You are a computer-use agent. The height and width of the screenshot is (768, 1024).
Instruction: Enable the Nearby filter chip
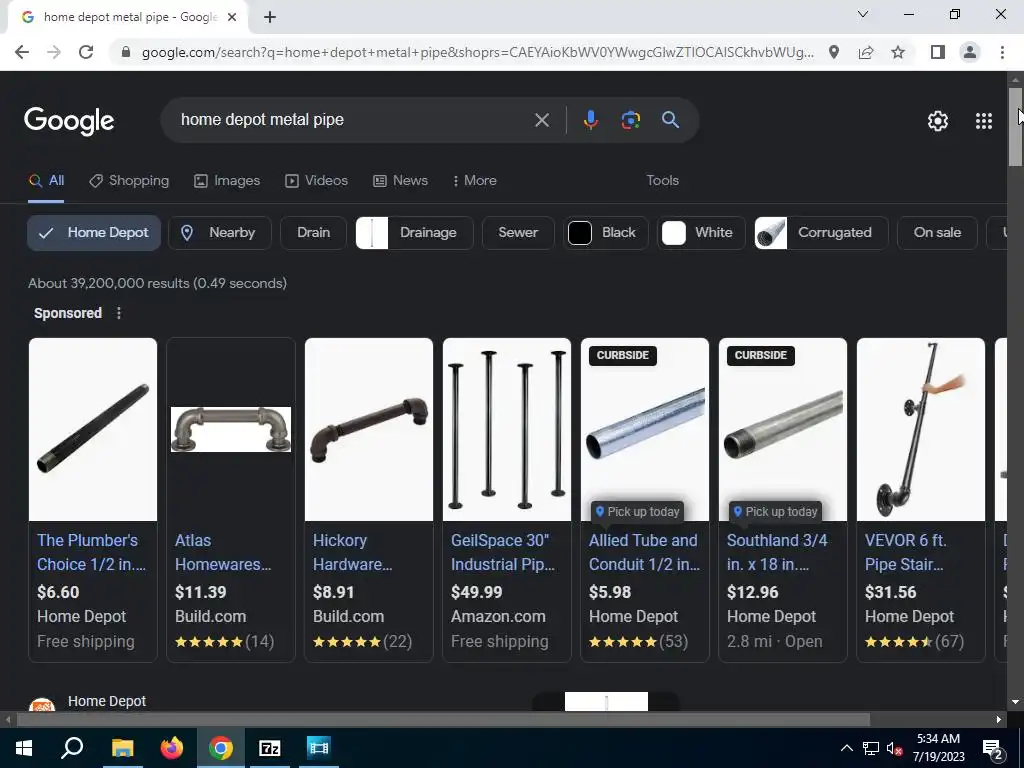220,233
